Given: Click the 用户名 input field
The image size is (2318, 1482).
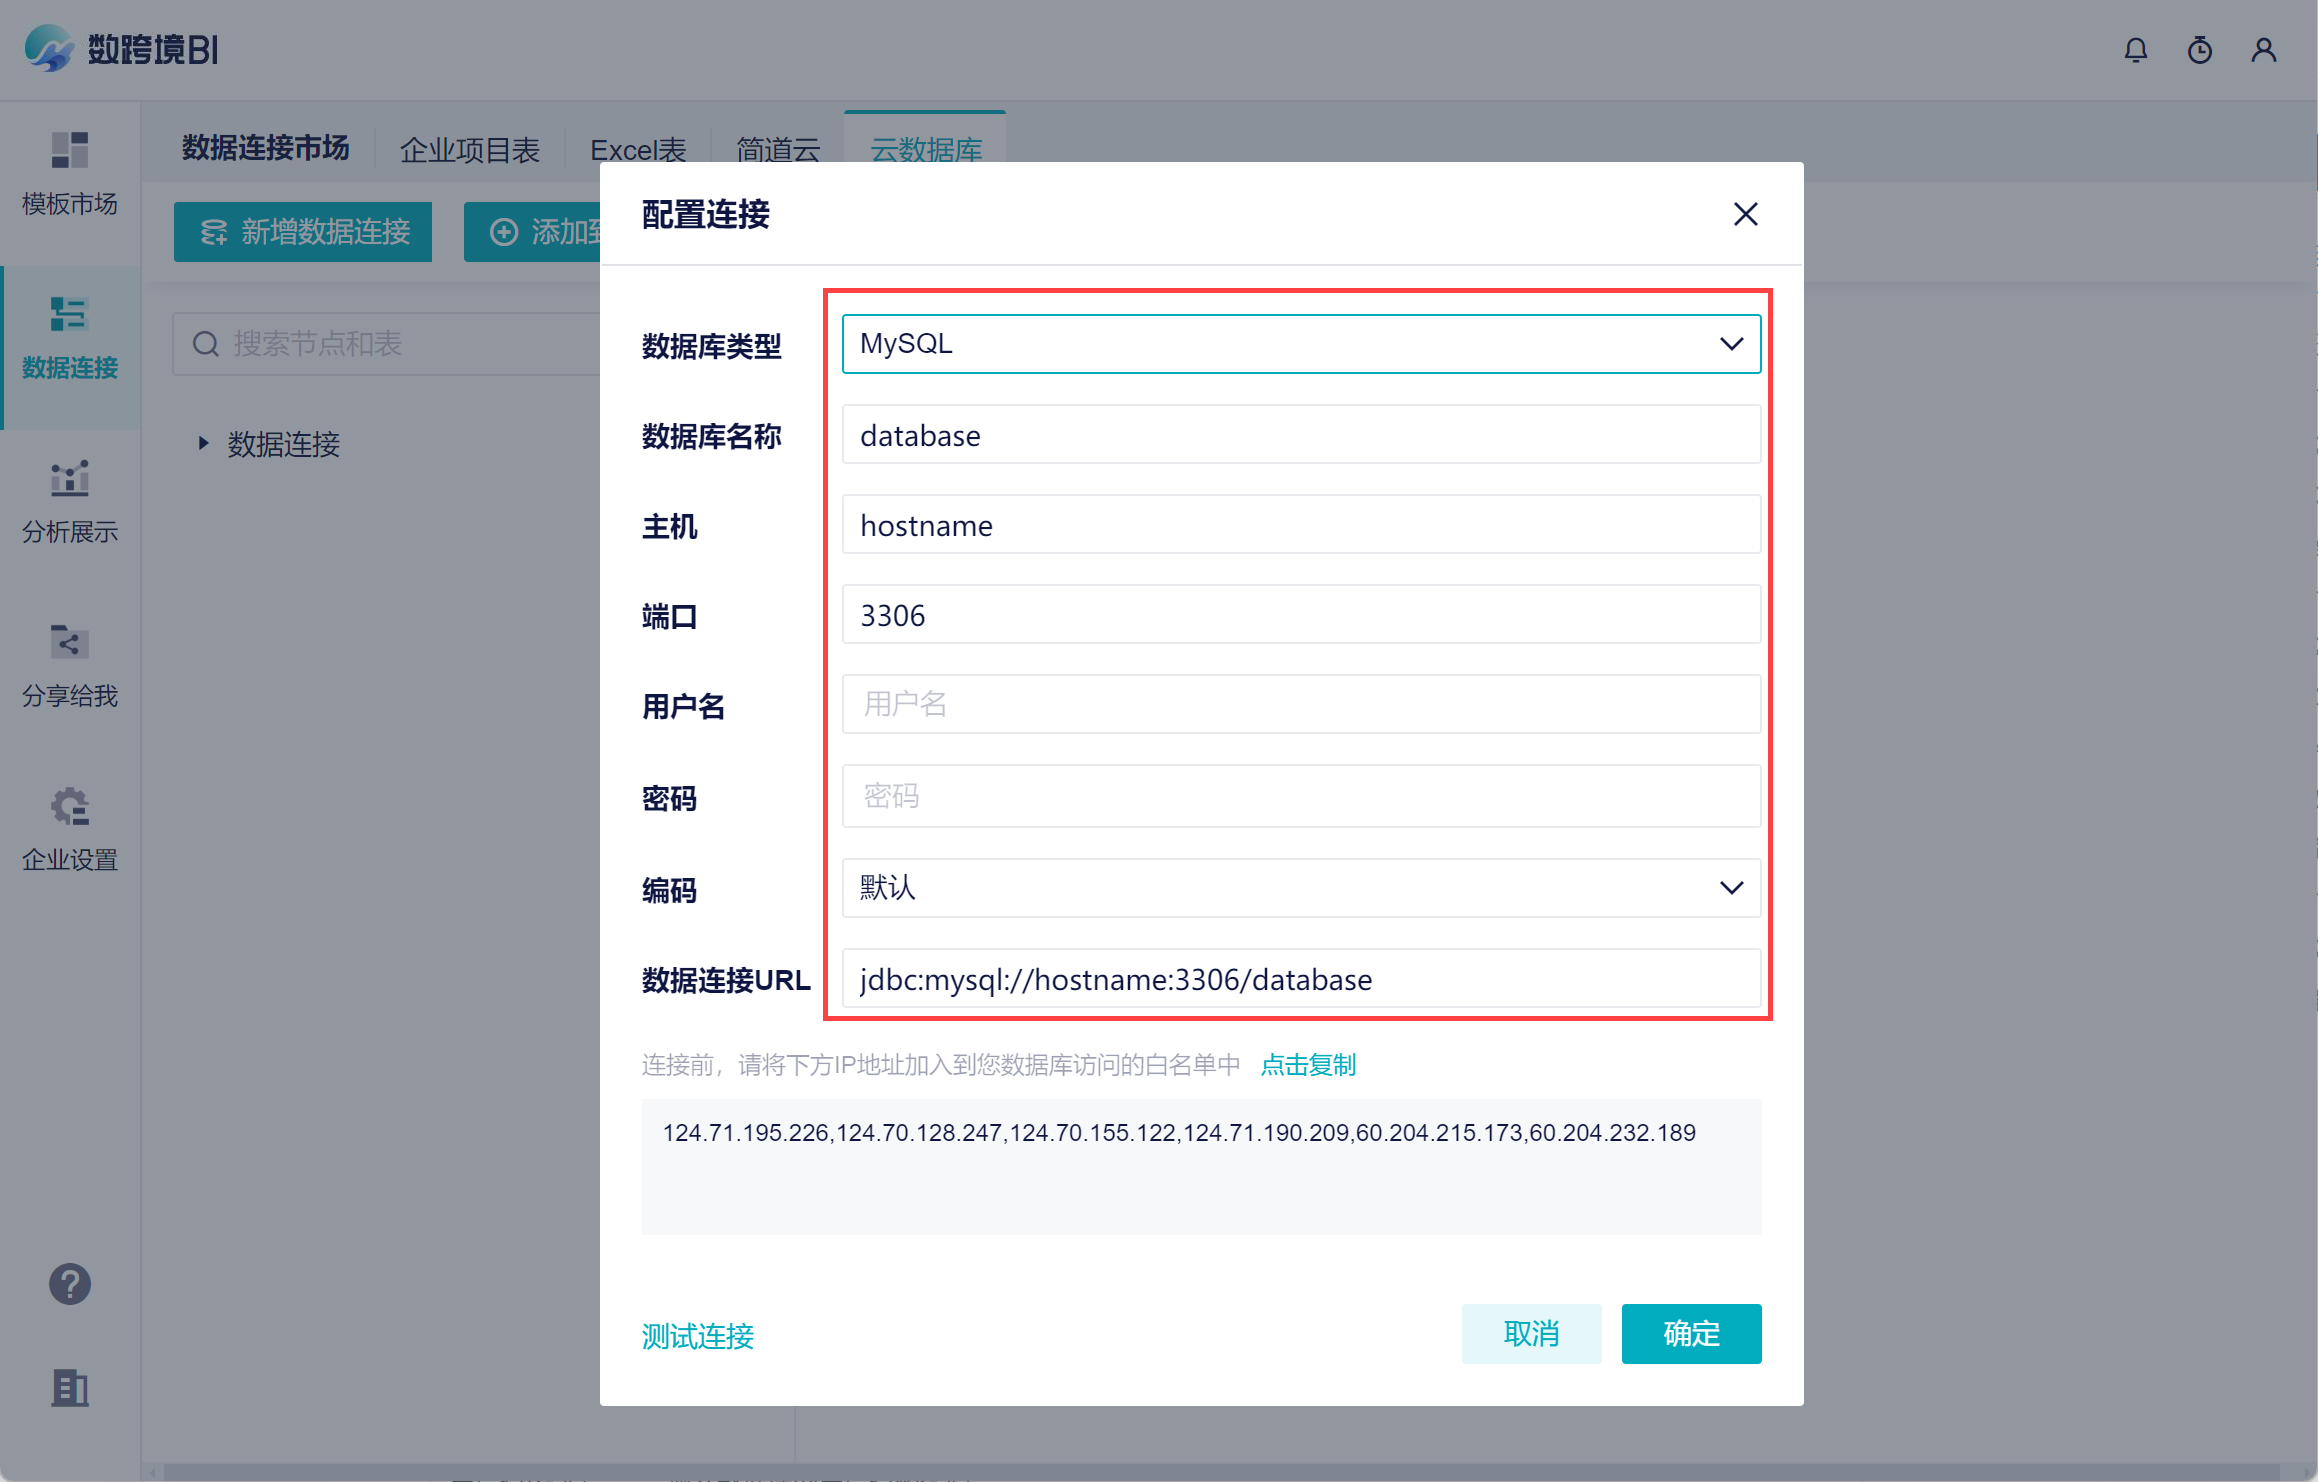Looking at the screenshot, I should pos(1300,704).
